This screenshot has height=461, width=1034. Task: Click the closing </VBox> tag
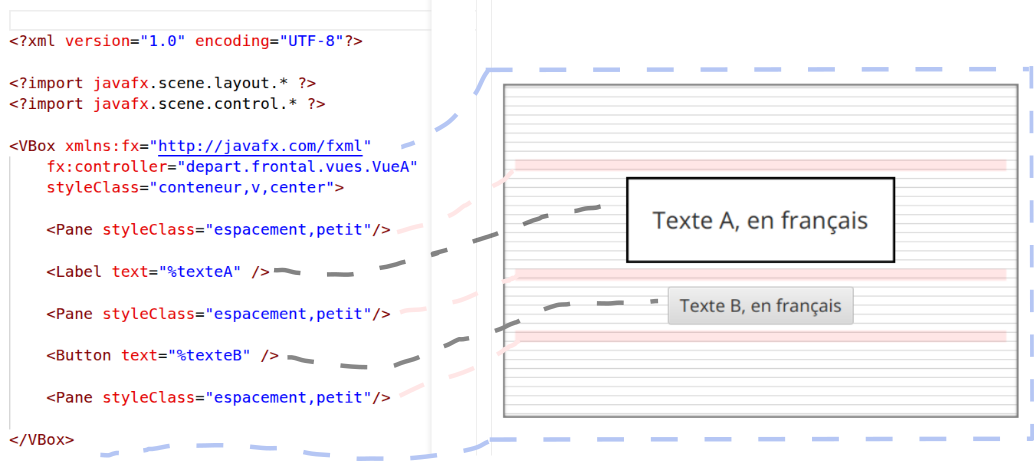[42, 440]
